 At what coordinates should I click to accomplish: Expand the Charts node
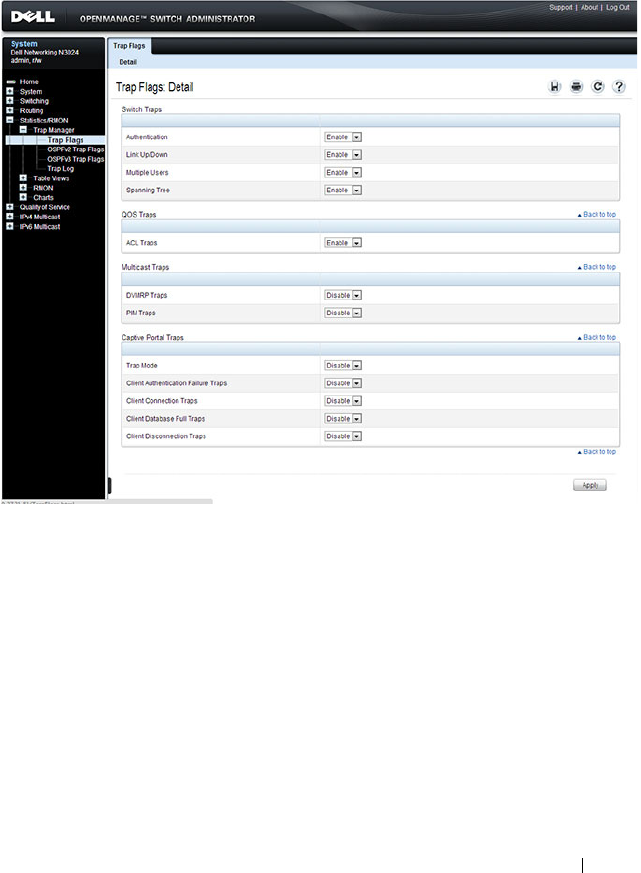(23, 197)
